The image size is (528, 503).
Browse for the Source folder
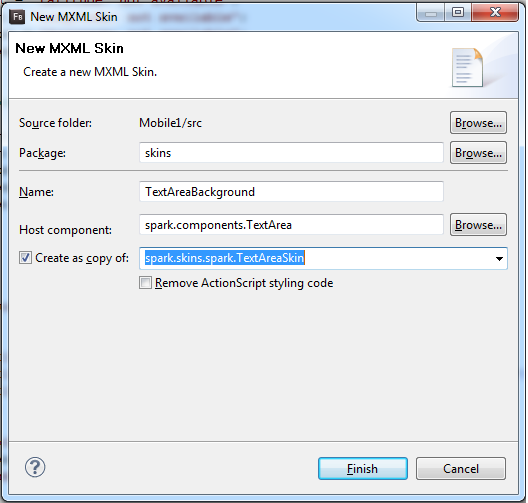pyautogui.click(x=478, y=123)
